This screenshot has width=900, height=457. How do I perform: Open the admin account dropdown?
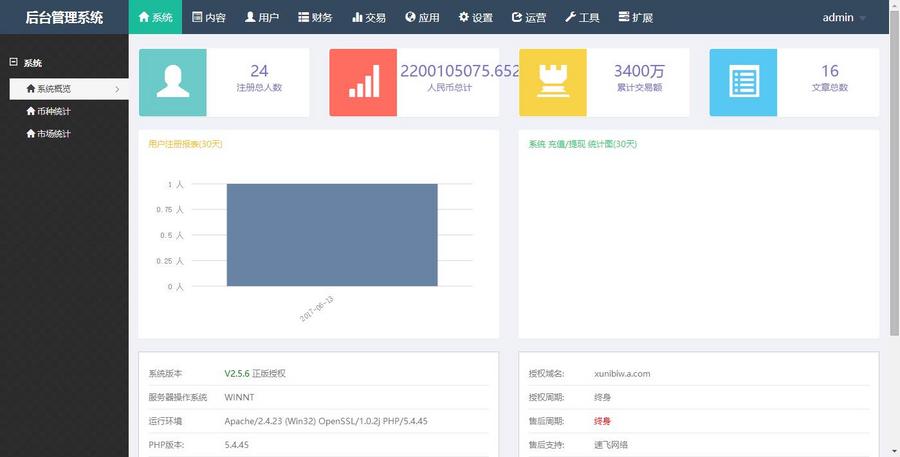point(844,17)
